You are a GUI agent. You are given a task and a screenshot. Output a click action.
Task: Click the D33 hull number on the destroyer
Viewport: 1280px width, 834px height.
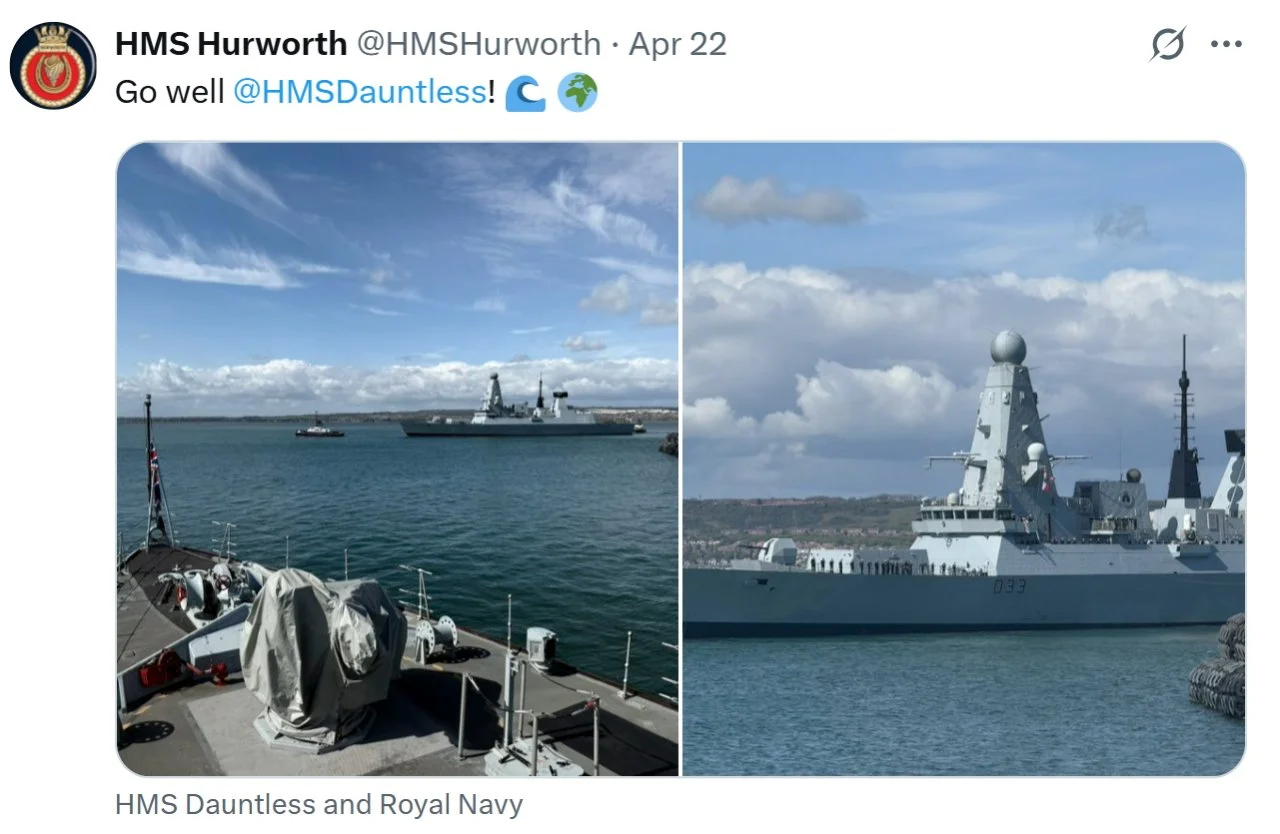(1009, 586)
